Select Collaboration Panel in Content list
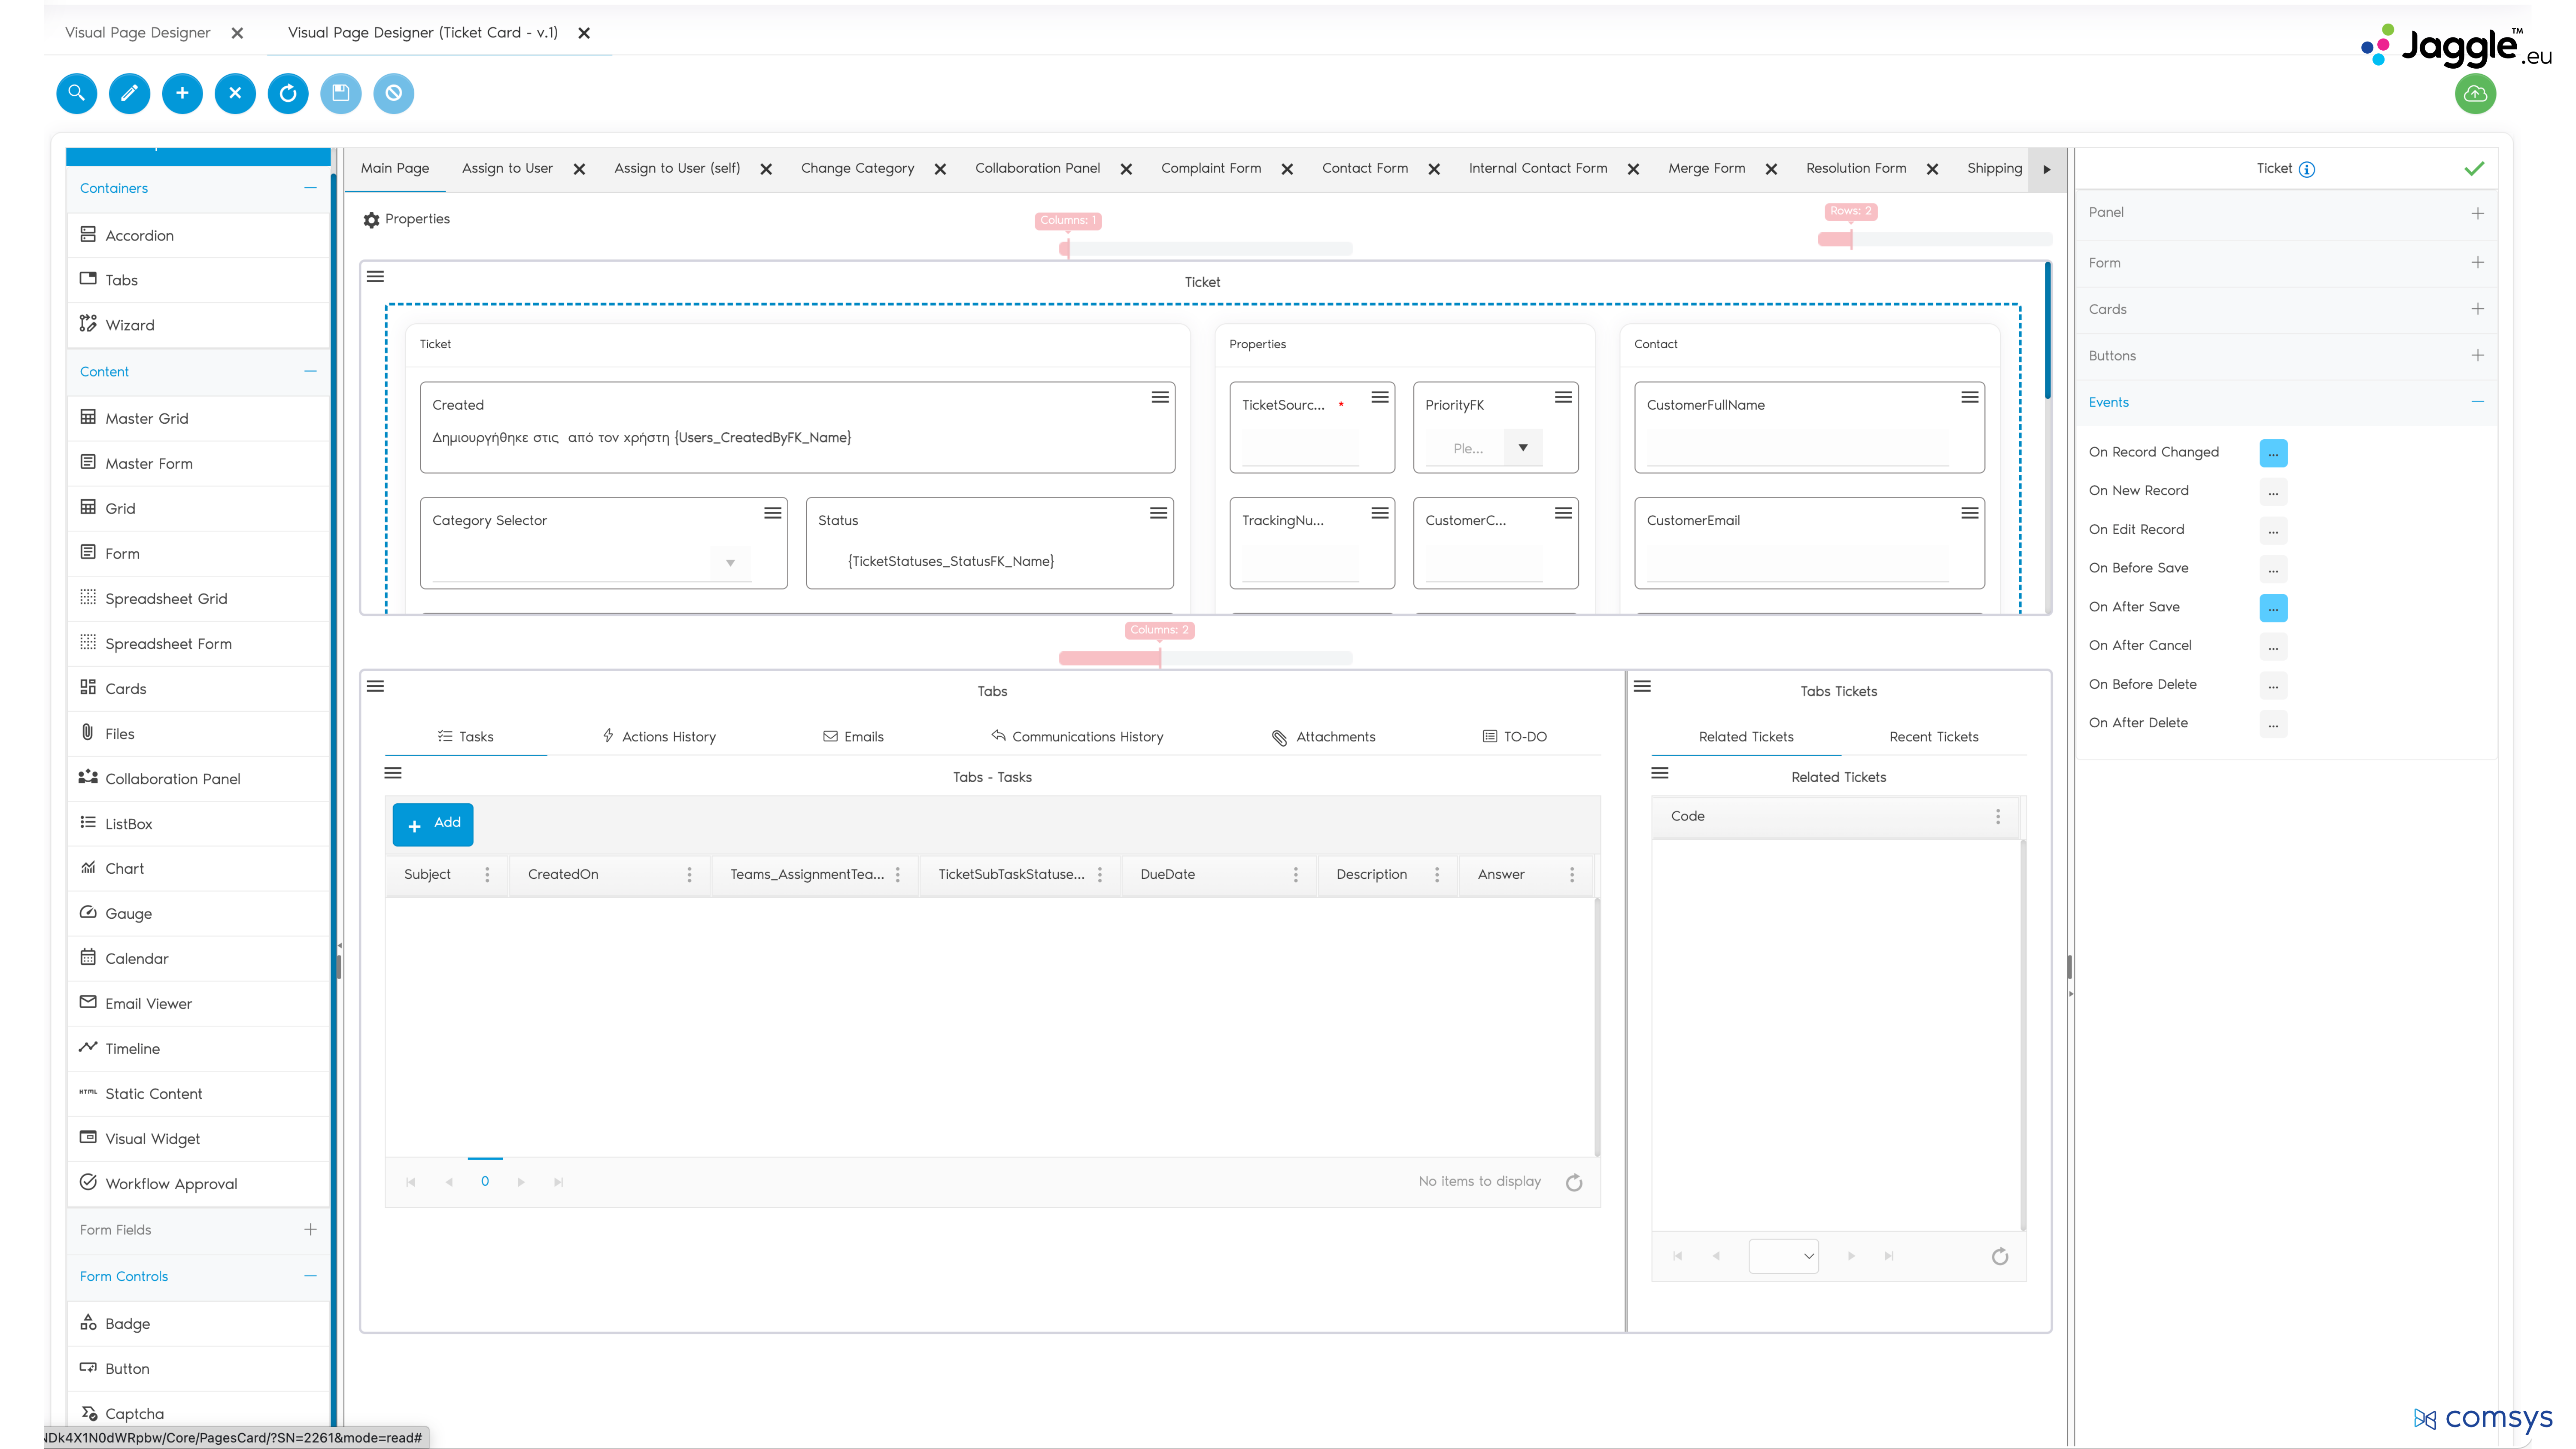 172,779
